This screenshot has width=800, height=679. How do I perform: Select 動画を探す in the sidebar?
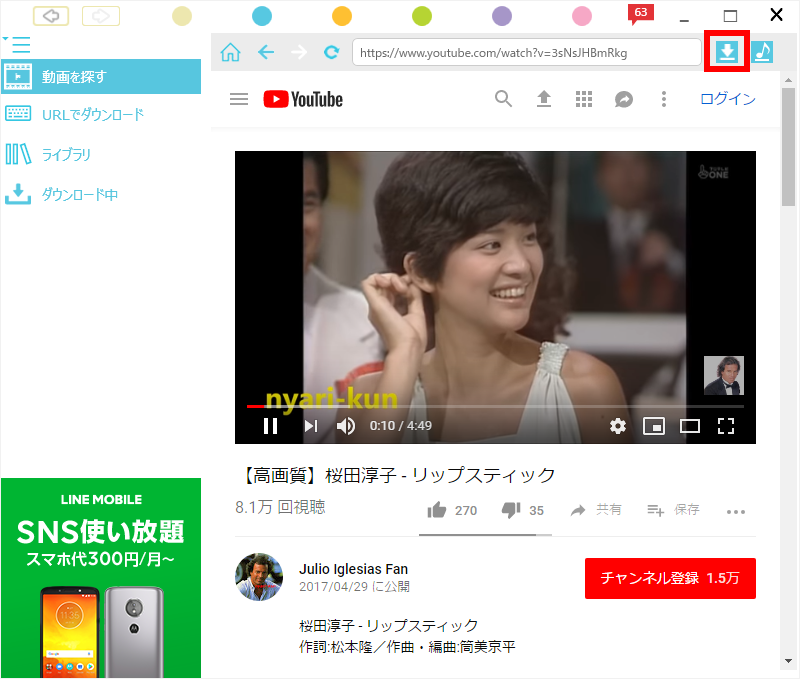coord(101,77)
